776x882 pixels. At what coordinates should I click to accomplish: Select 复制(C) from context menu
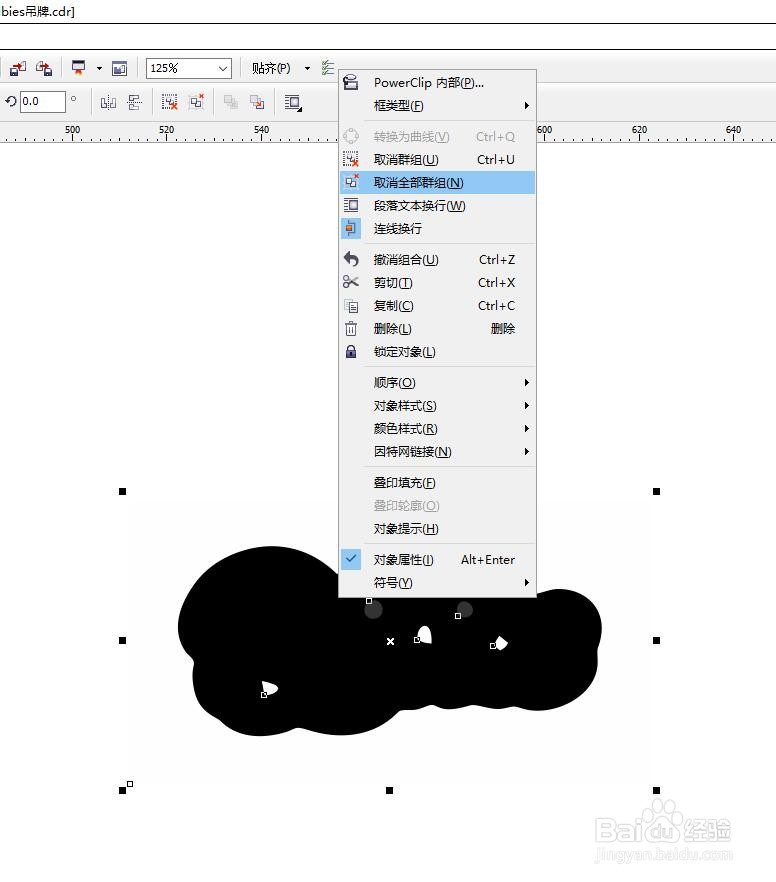(437, 306)
